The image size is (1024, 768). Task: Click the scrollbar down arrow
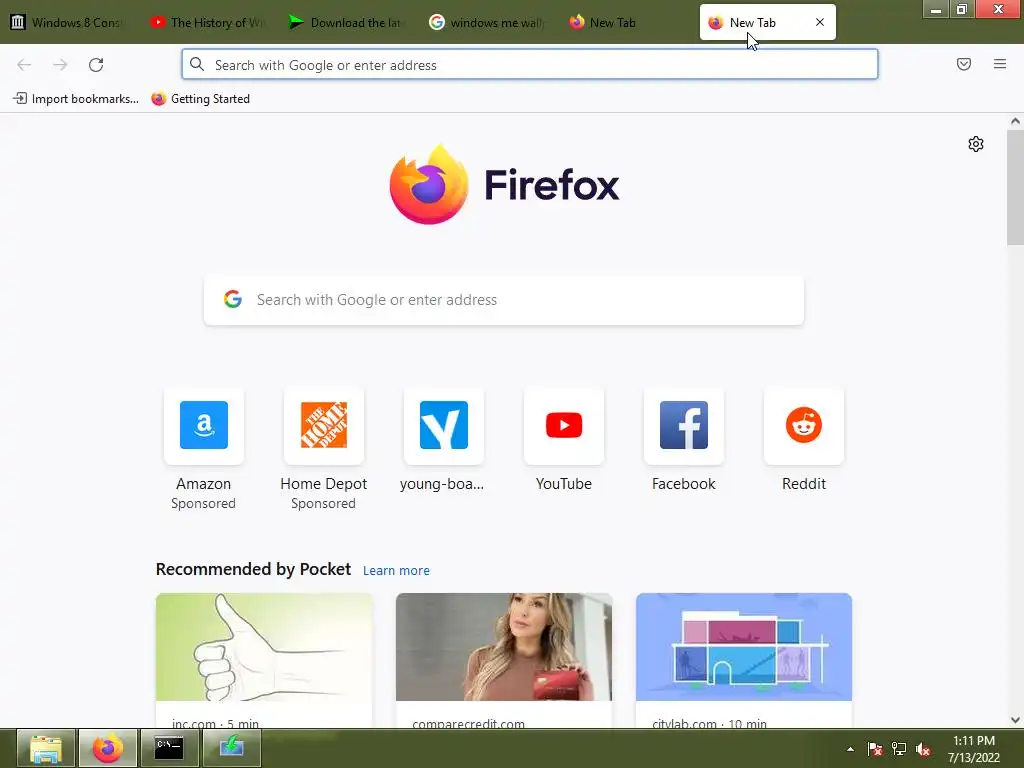click(1015, 720)
